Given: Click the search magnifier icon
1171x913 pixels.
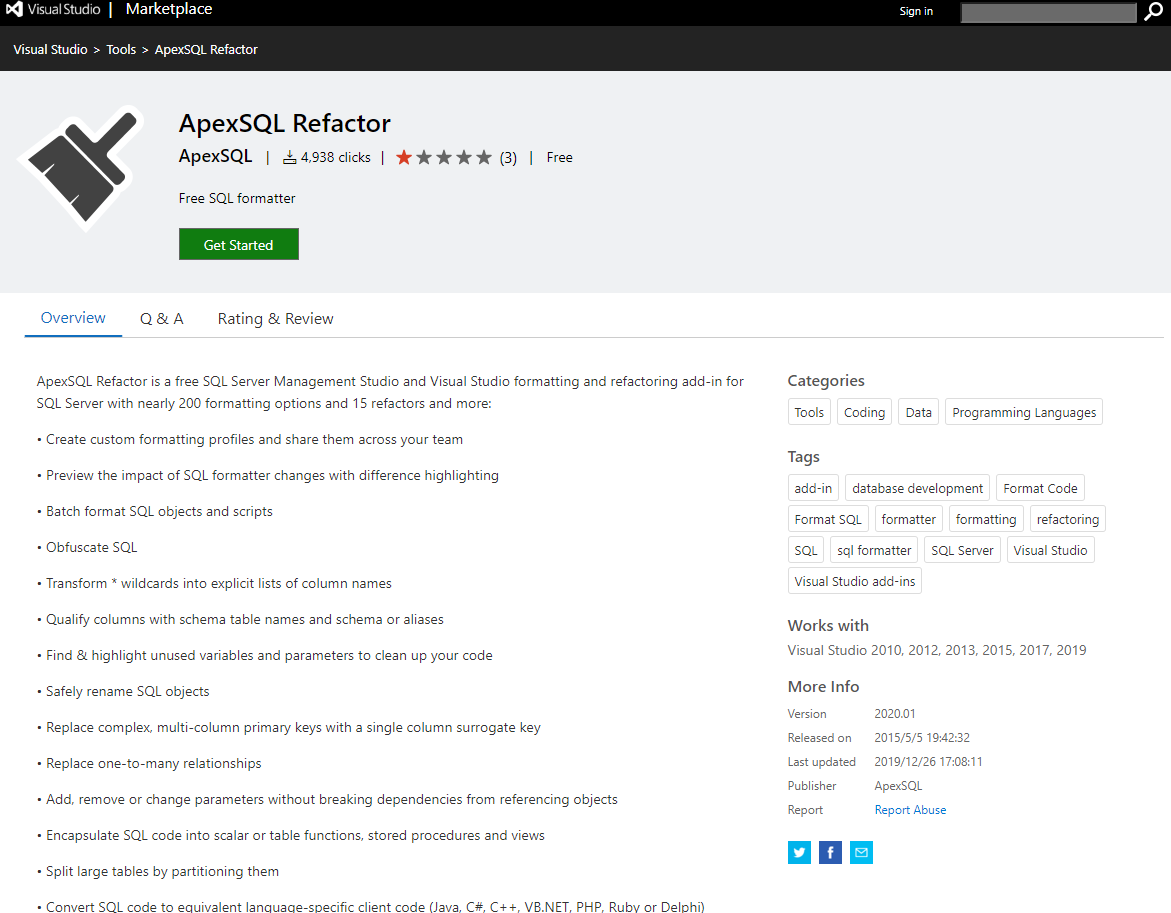Looking at the screenshot, I should 1154,13.
